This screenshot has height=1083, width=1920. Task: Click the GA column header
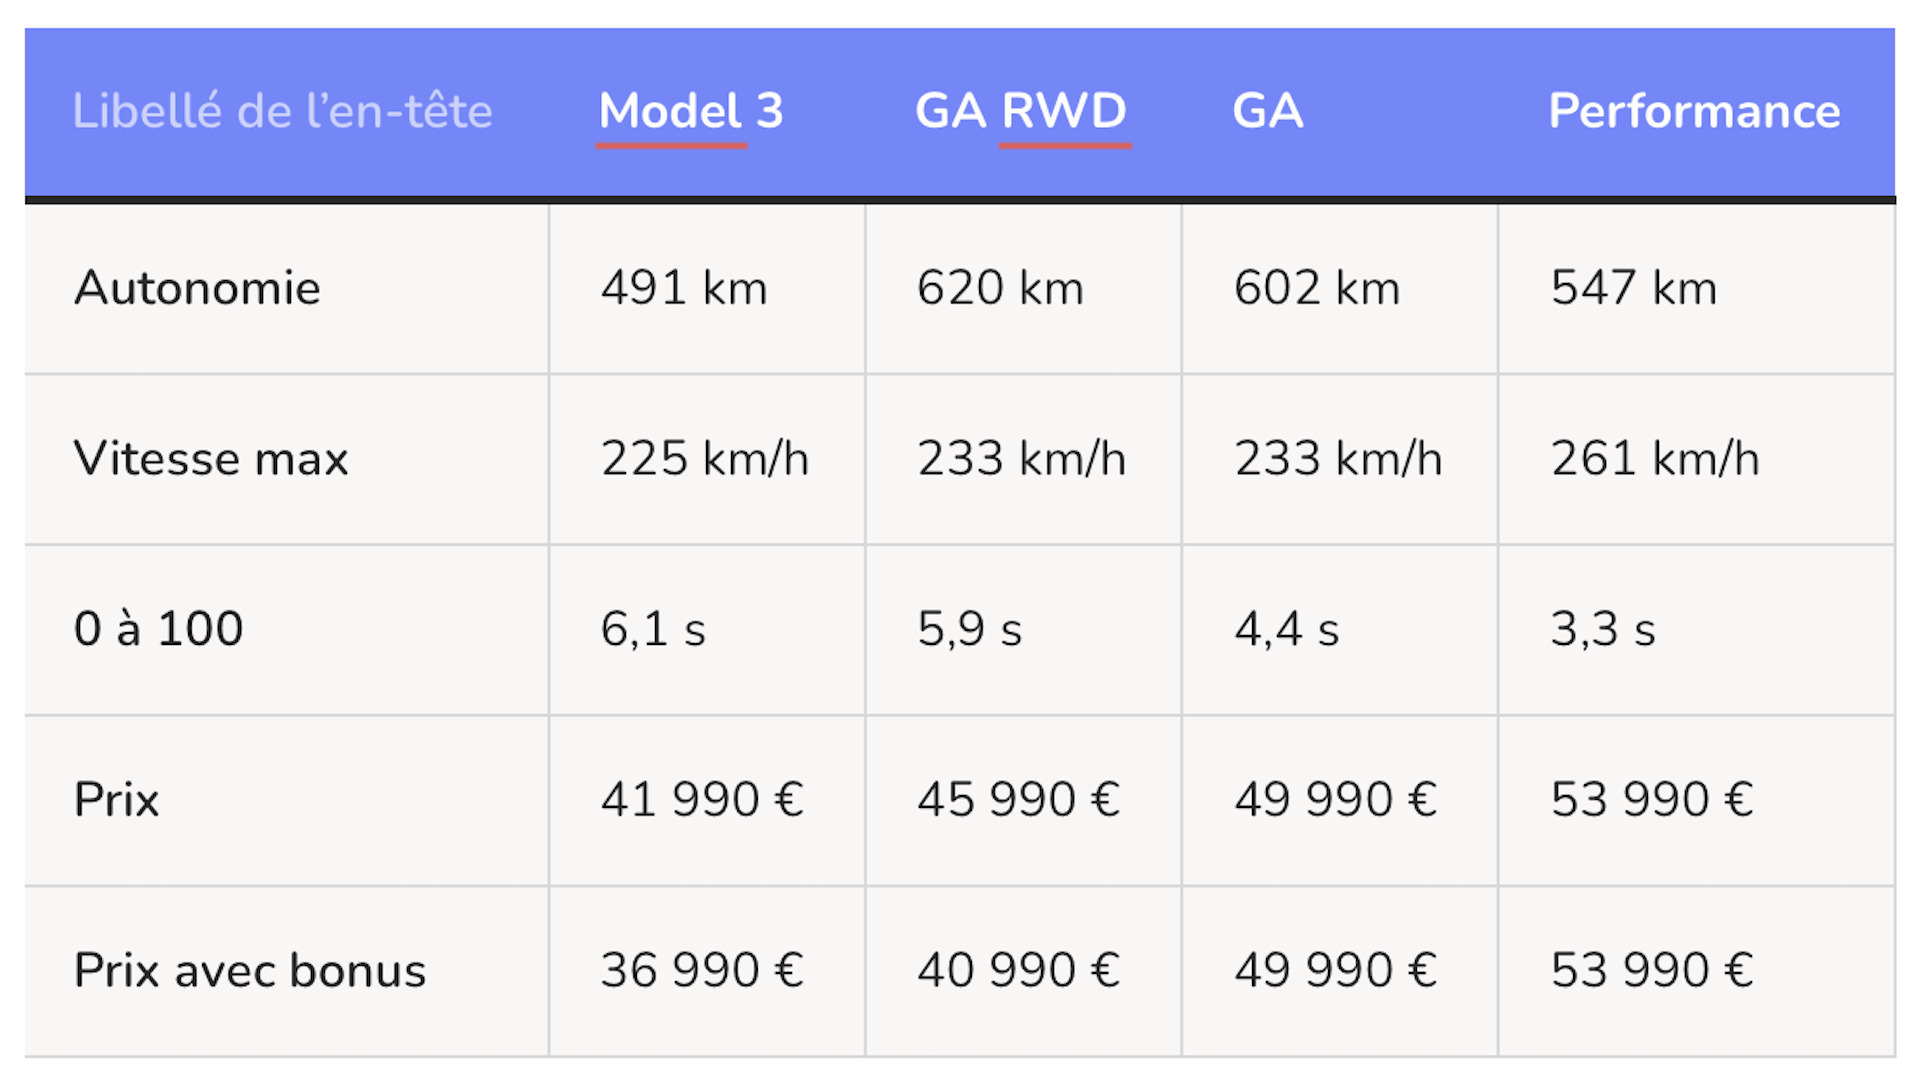click(x=1267, y=111)
